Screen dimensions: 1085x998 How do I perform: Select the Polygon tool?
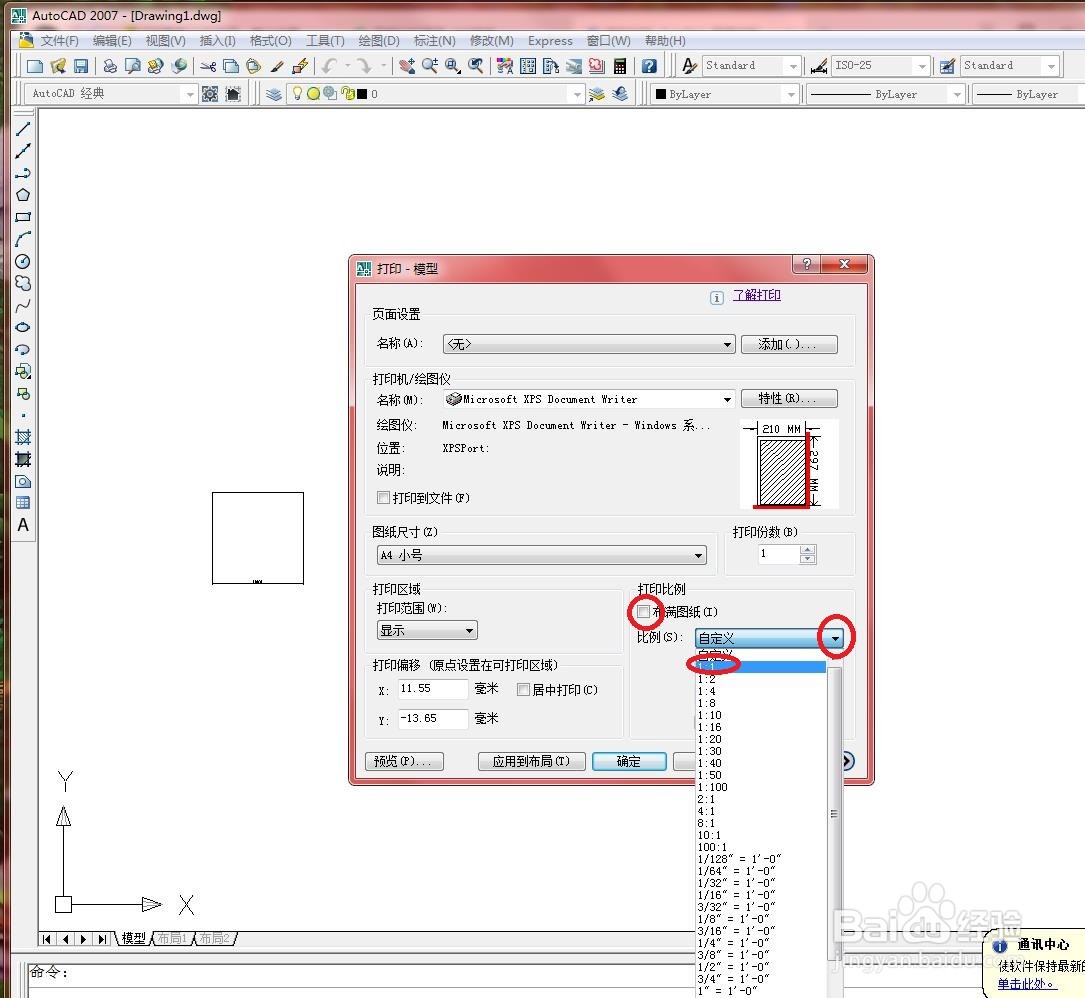pyautogui.click(x=23, y=195)
